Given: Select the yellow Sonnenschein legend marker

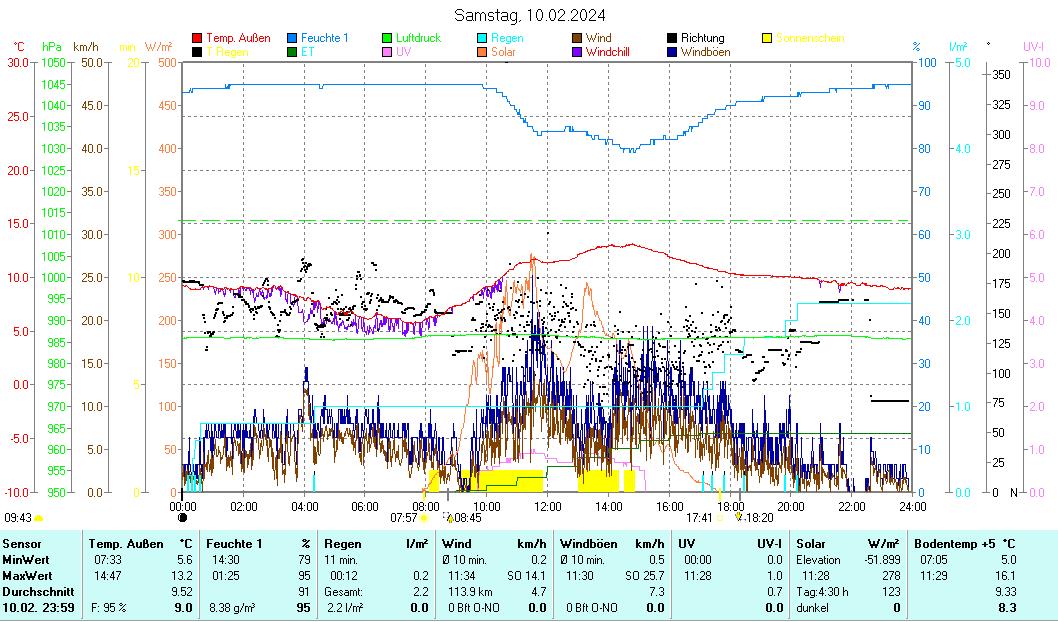Looking at the screenshot, I should pos(767,38).
